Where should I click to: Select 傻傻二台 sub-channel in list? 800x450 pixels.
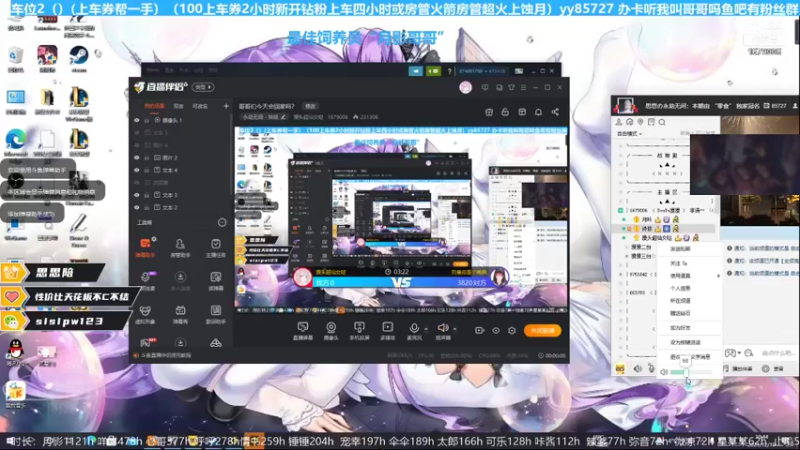641,247
